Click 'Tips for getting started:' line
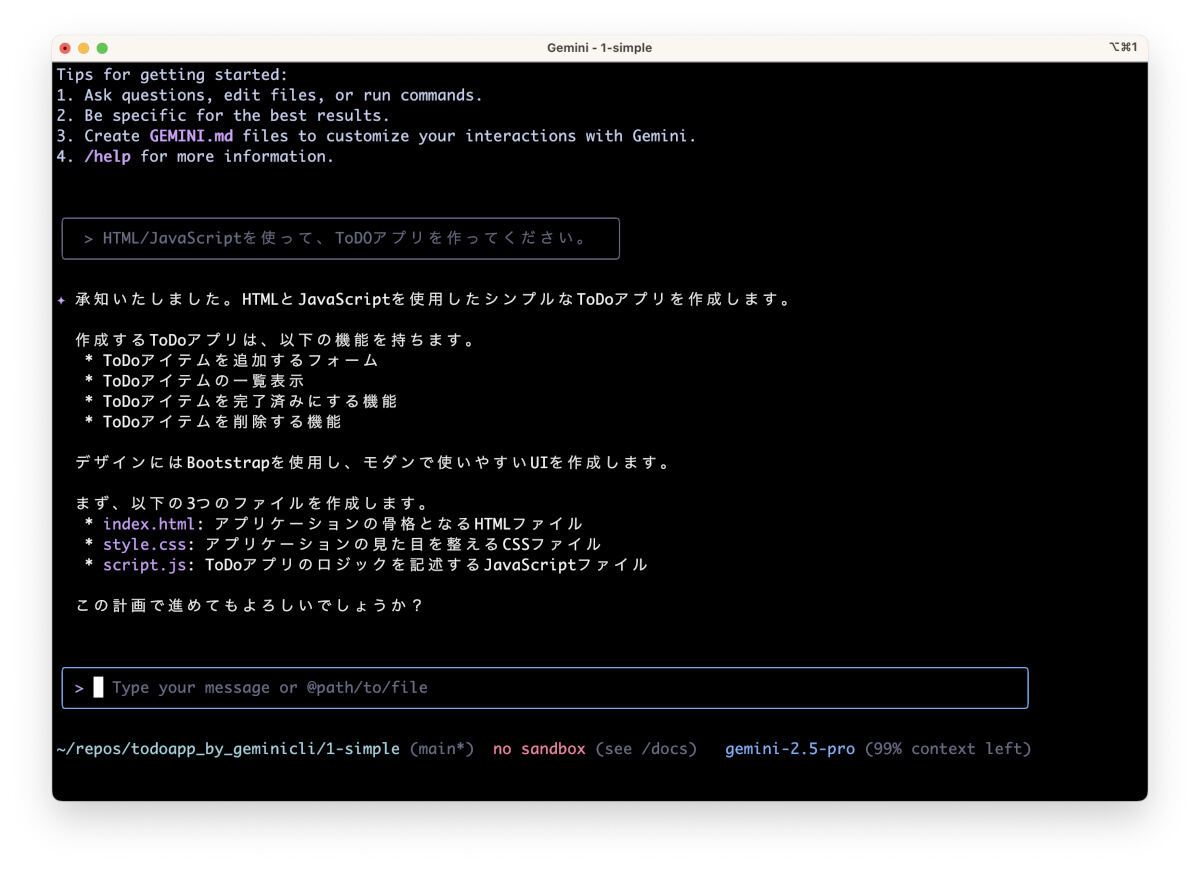1200x870 pixels. click(171, 75)
